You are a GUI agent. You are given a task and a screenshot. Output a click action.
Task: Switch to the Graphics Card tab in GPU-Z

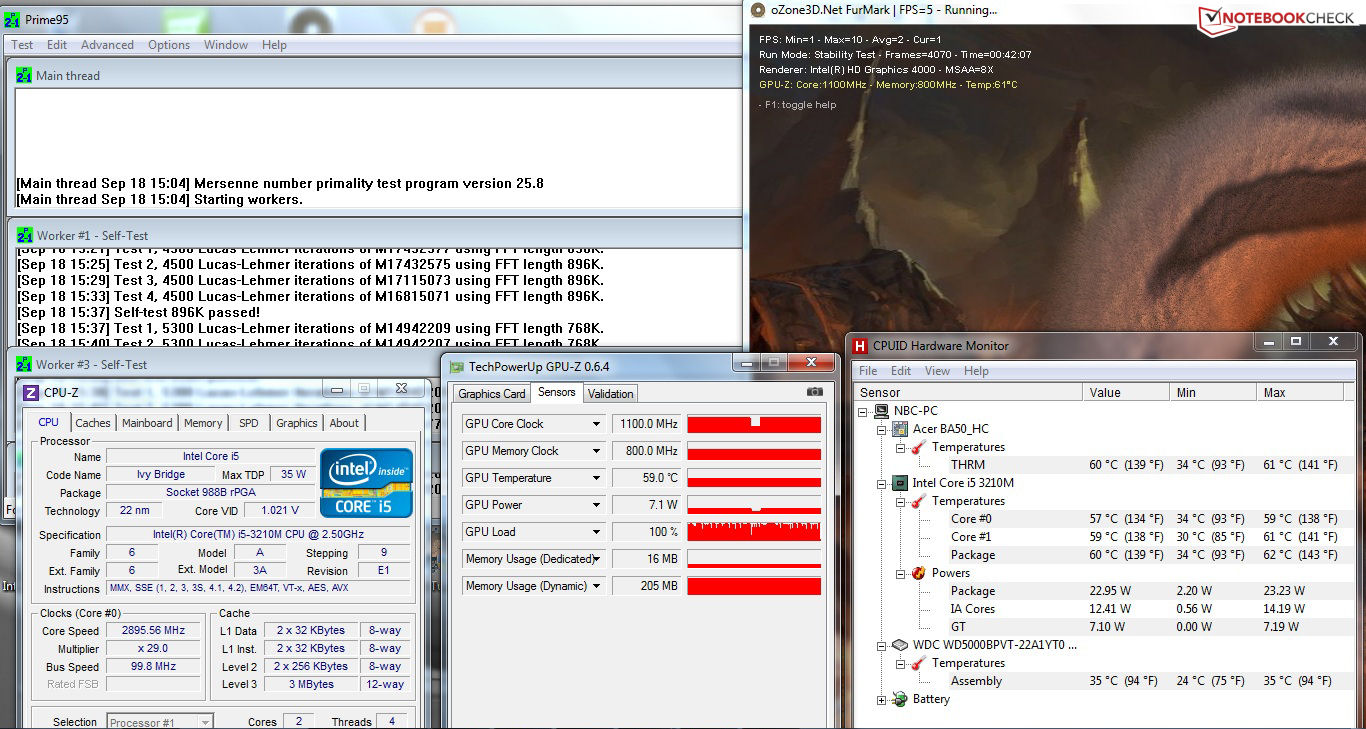click(x=491, y=394)
